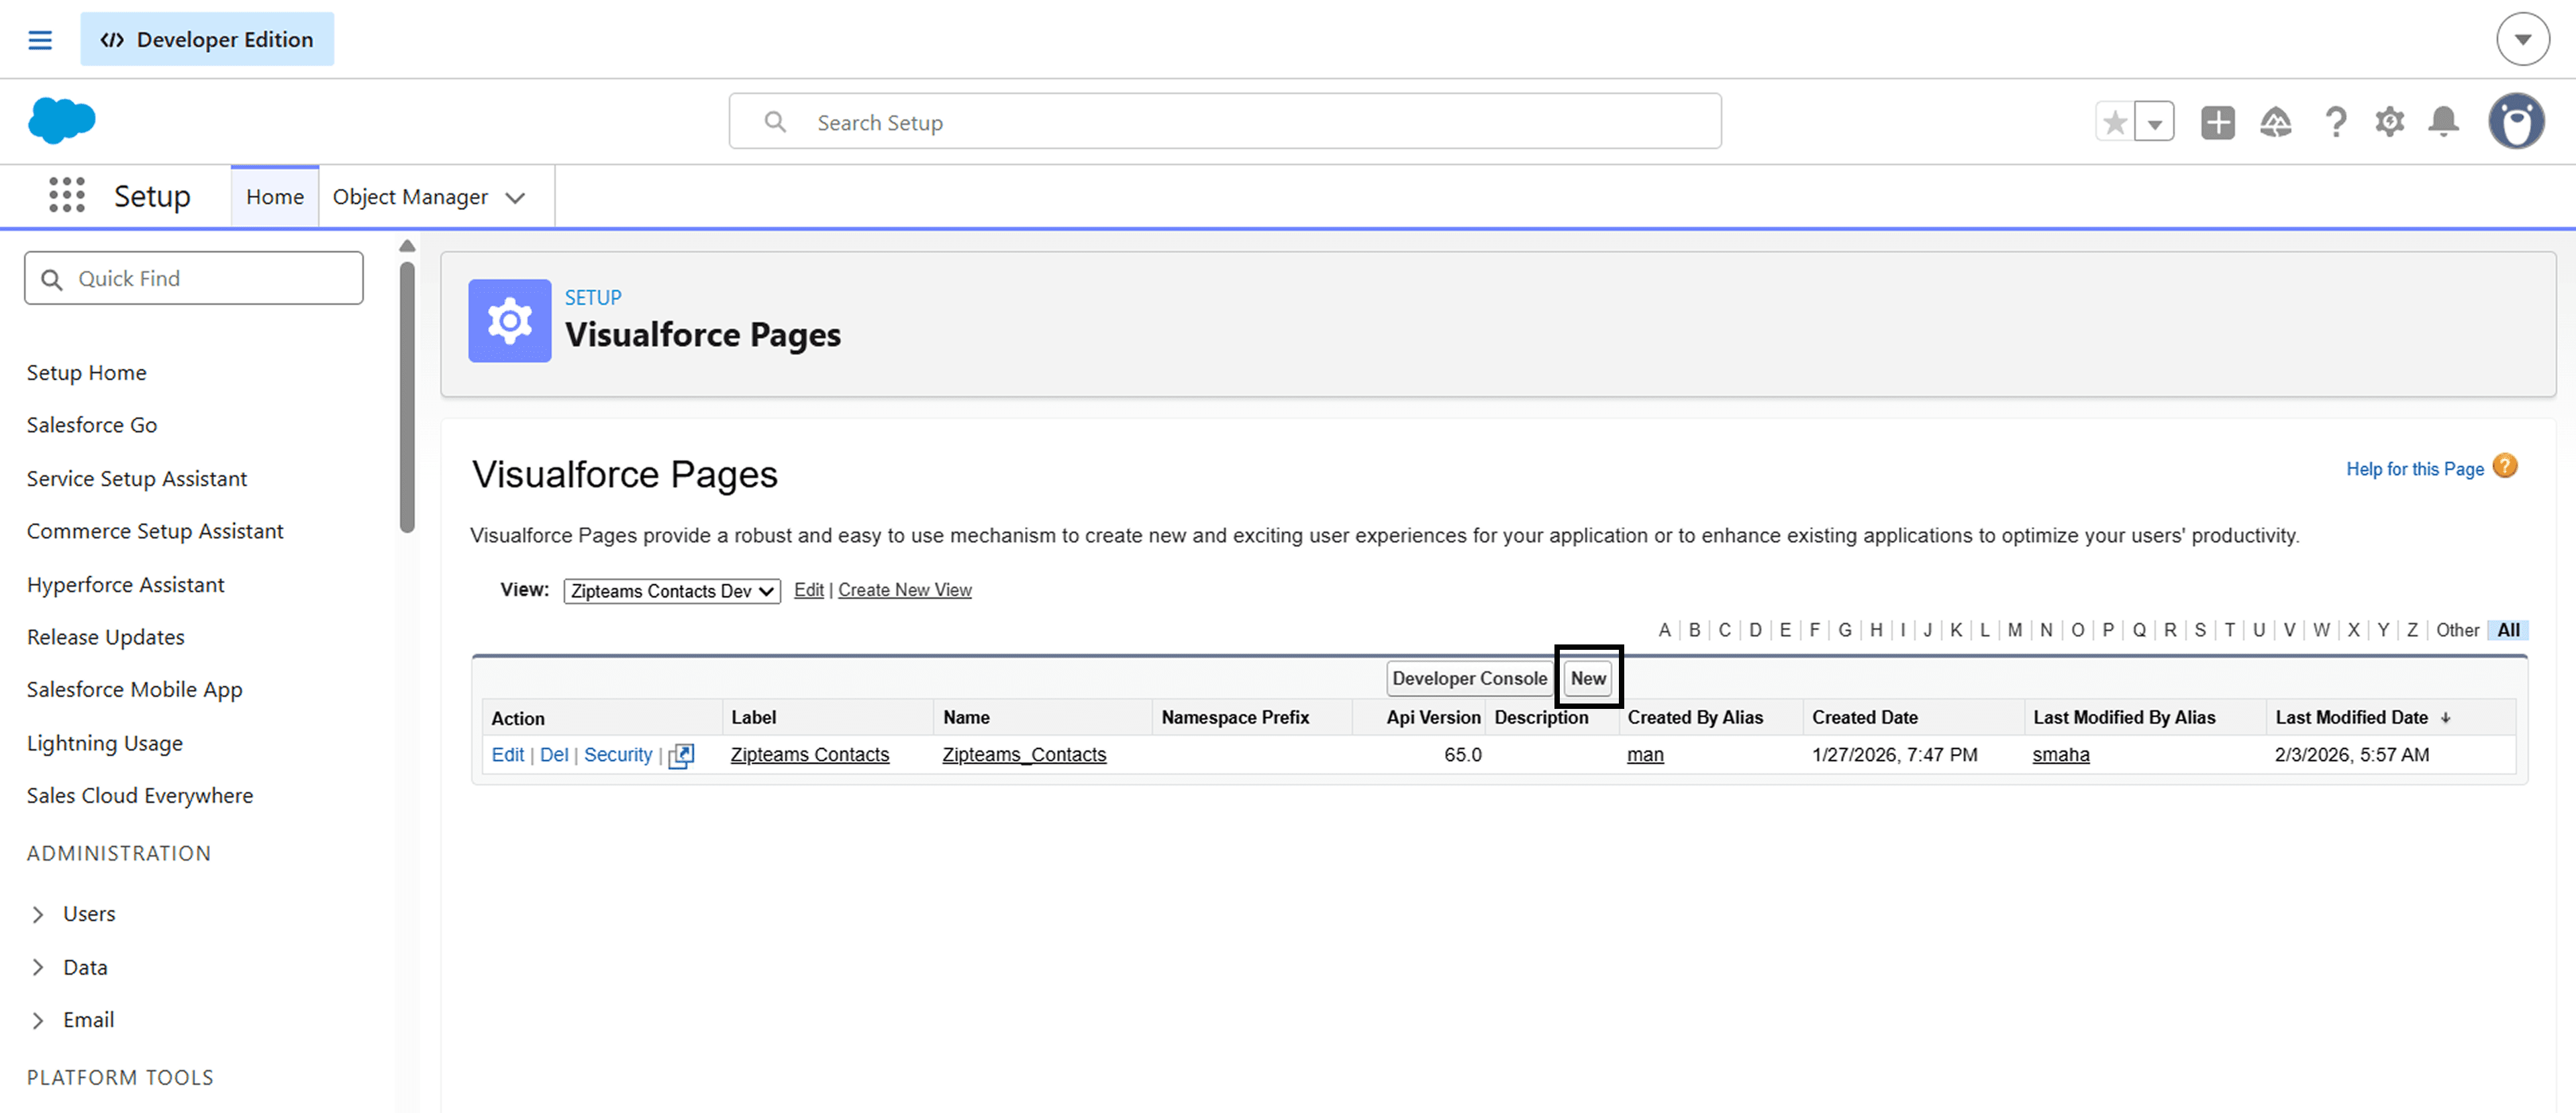Click the Trailhead guidance icon
2576x1113 pixels.
(2275, 122)
